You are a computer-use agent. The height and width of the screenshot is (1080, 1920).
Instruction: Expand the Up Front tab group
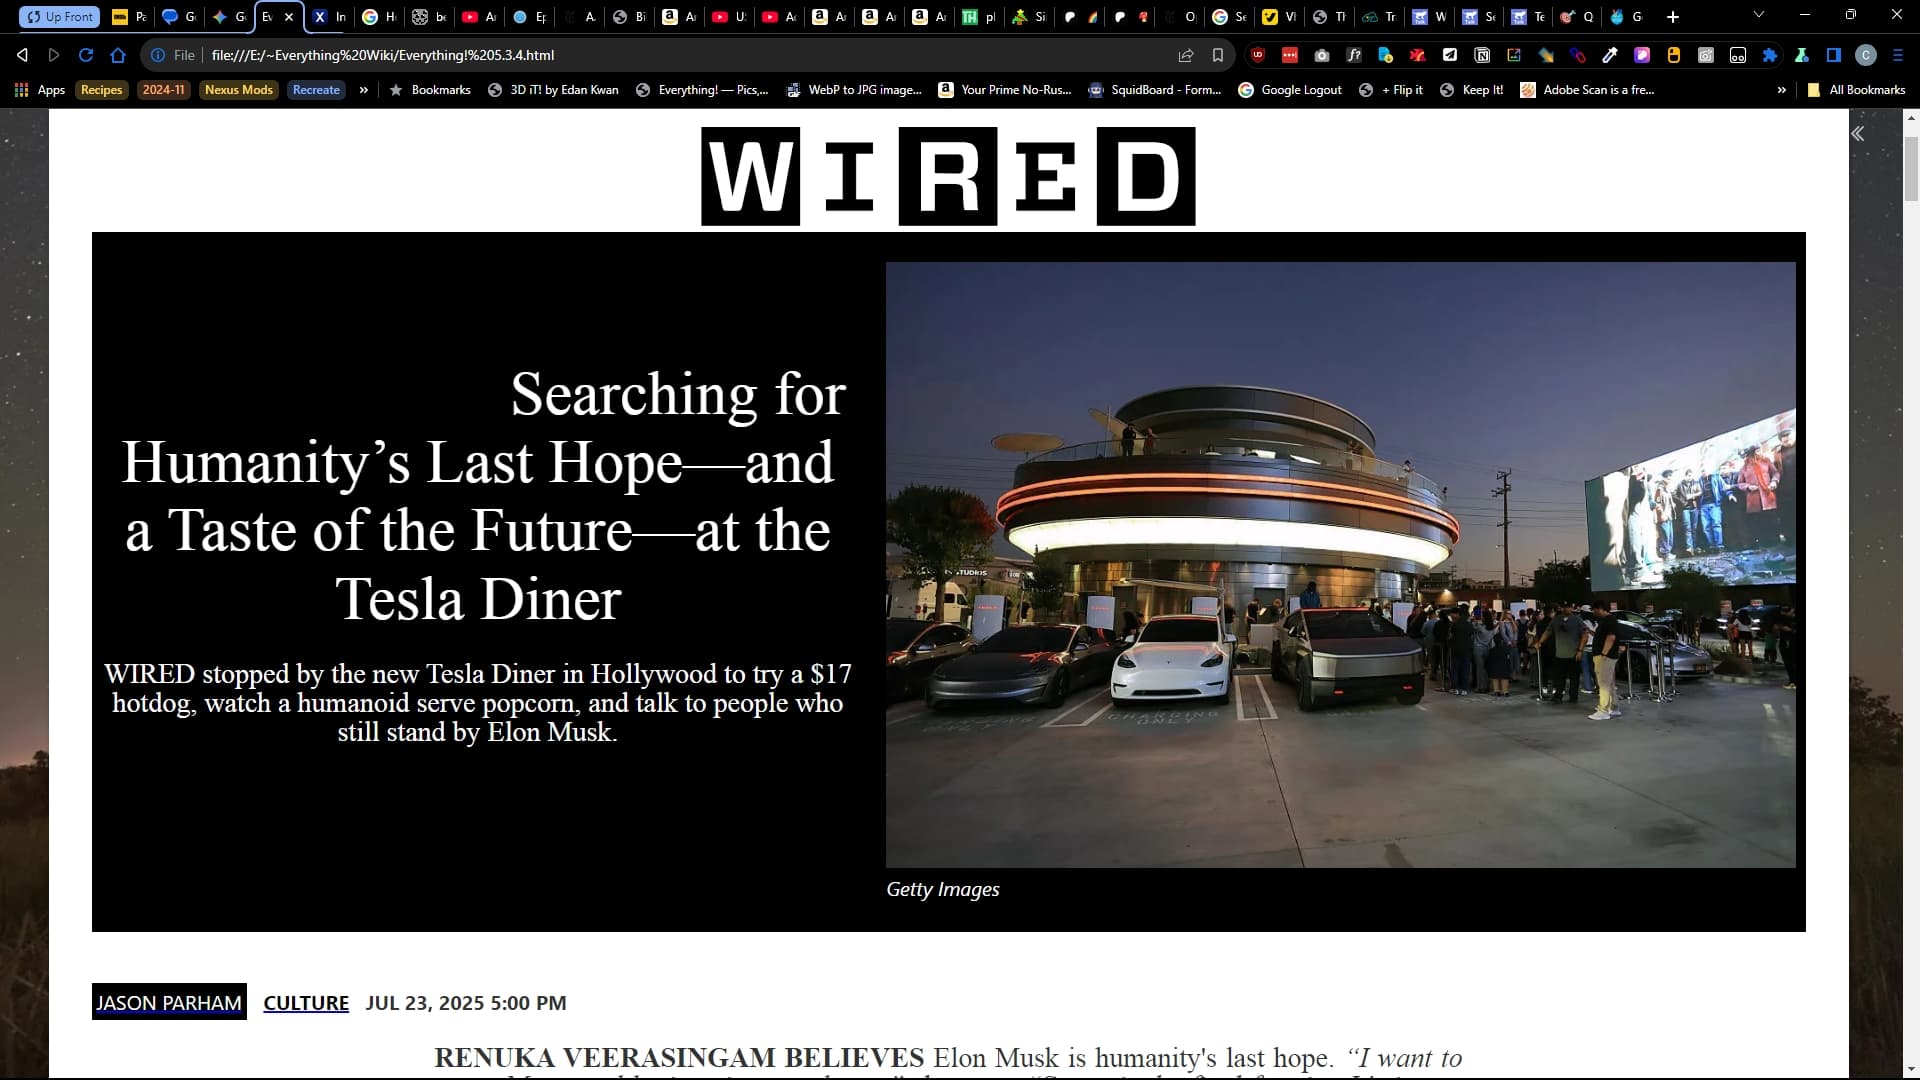click(x=60, y=17)
